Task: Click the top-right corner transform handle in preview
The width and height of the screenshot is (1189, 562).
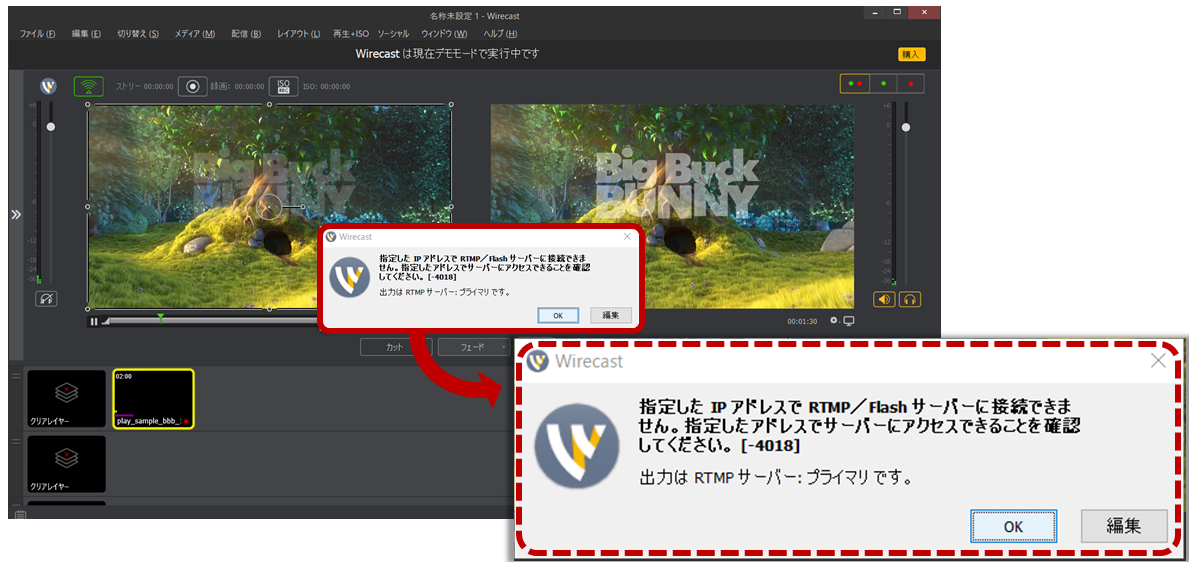Action: pyautogui.click(x=451, y=105)
